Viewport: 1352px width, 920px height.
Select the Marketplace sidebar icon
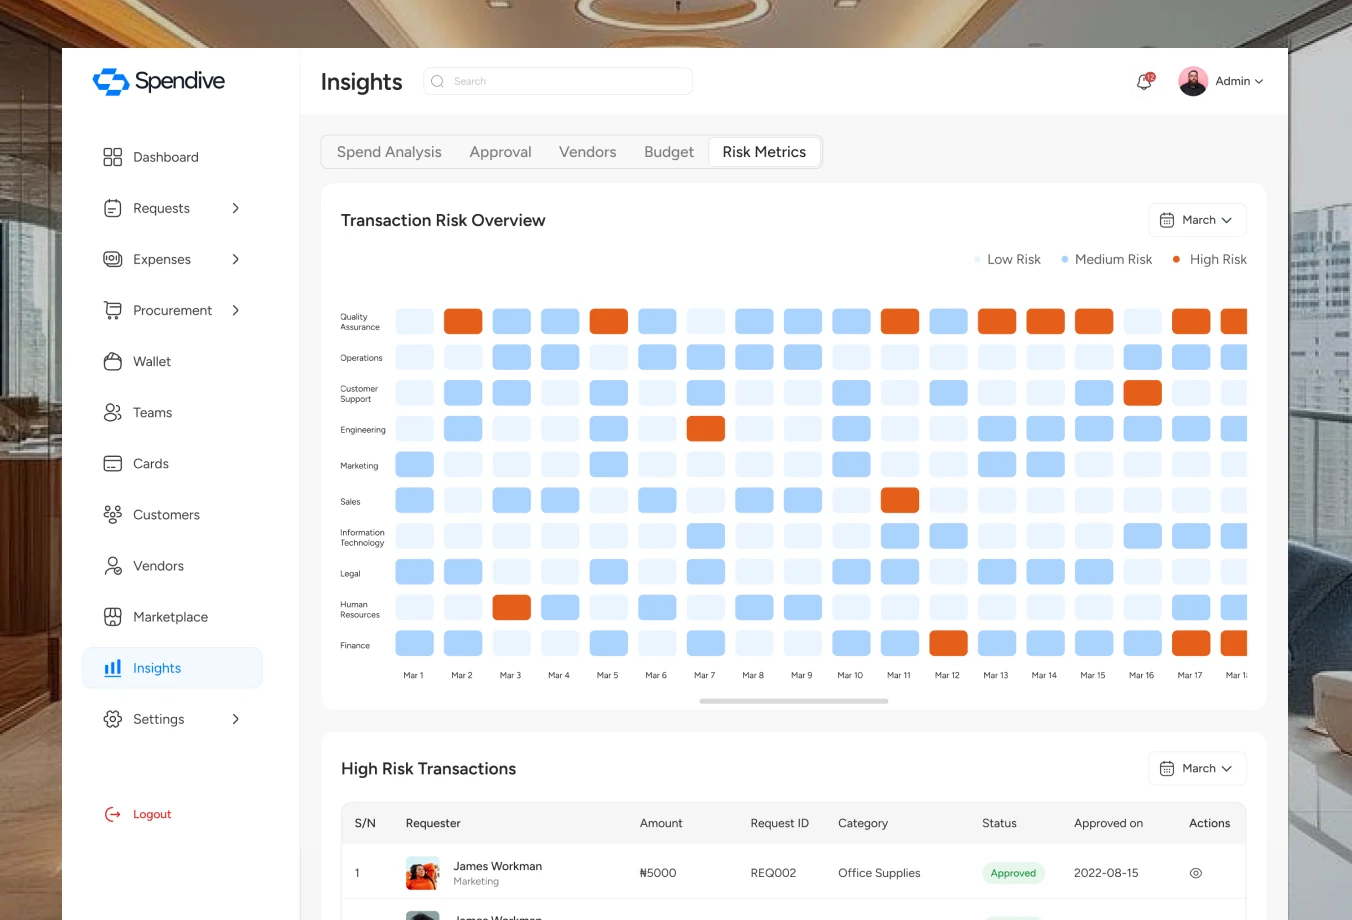113,617
